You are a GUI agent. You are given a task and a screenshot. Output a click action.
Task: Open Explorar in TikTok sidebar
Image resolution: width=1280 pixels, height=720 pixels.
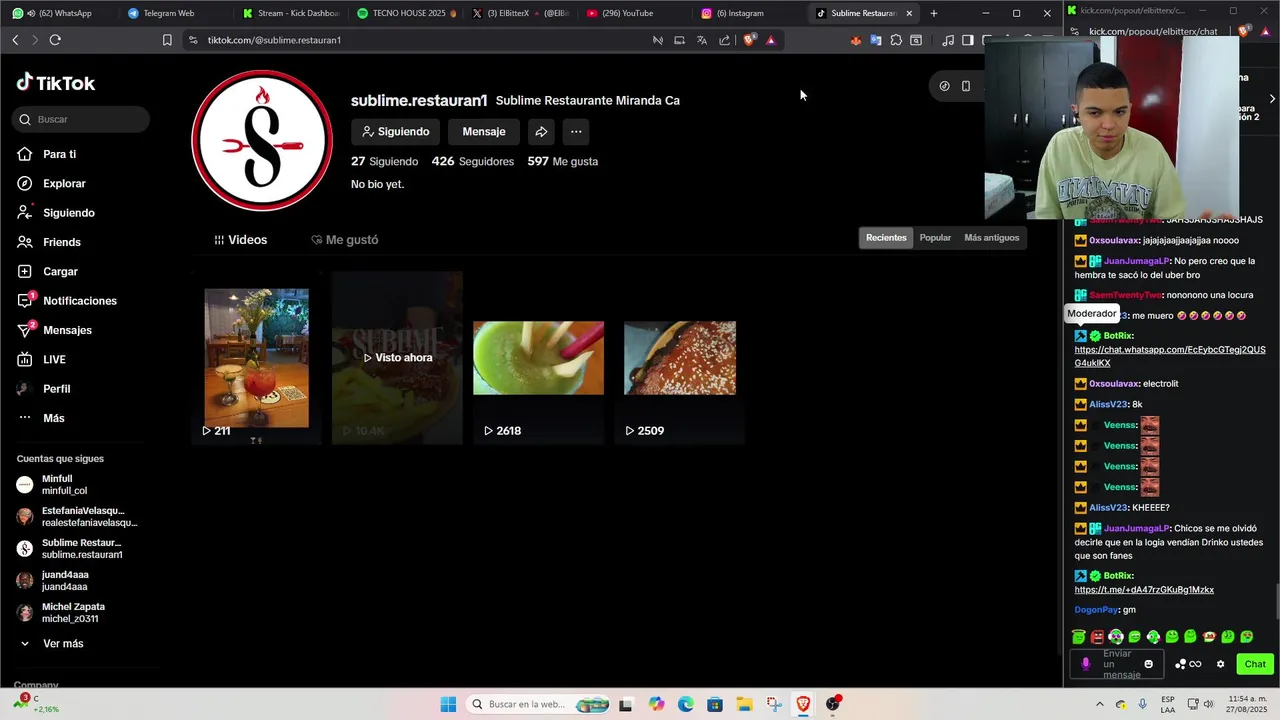coord(64,183)
